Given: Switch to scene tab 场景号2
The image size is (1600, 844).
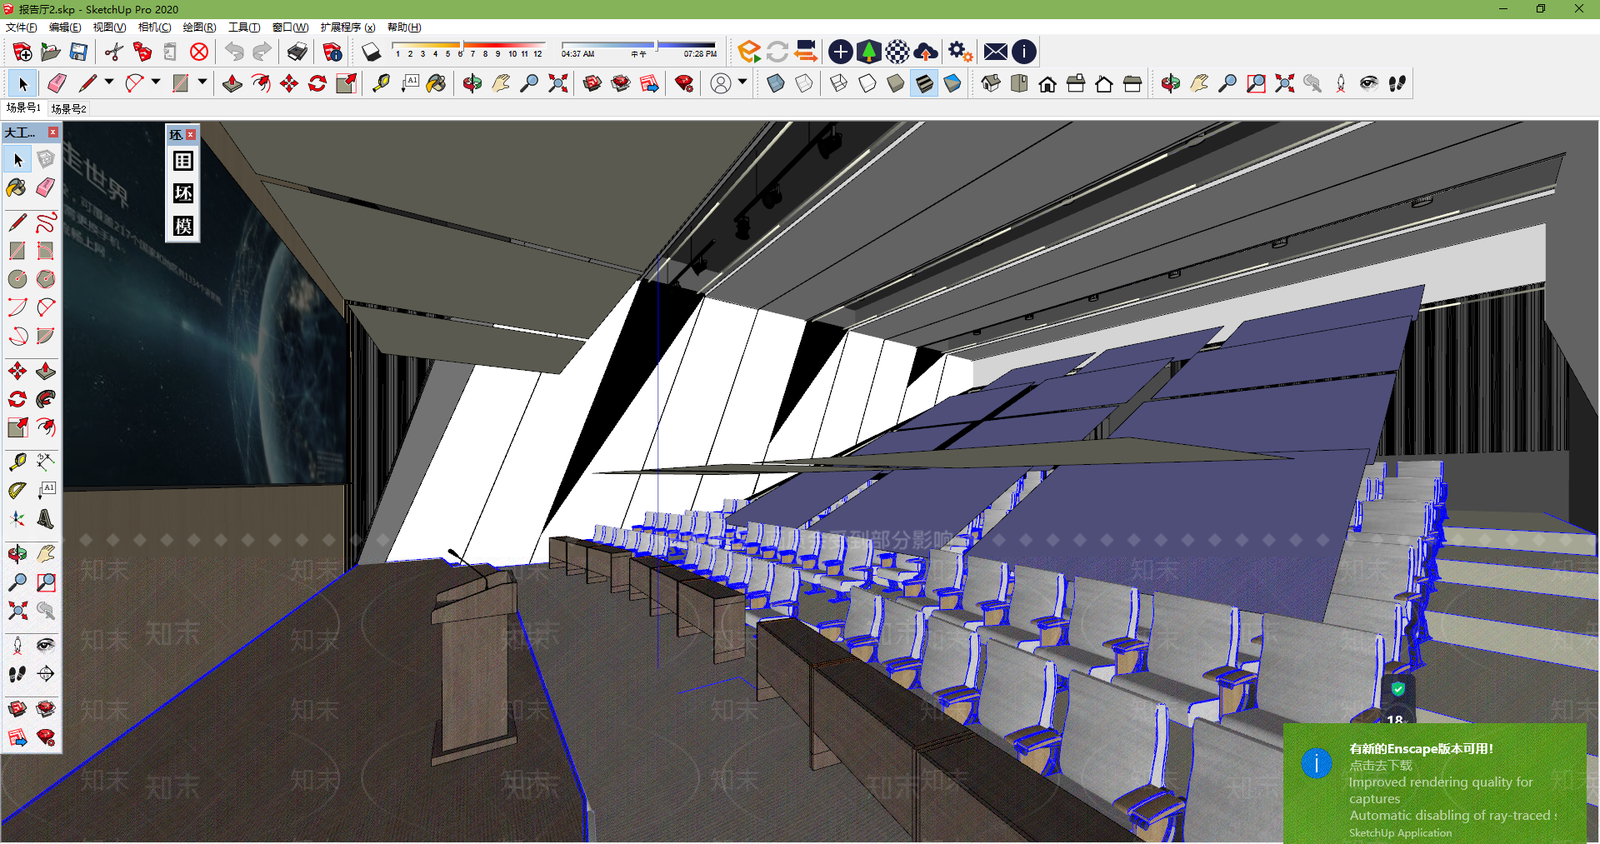Looking at the screenshot, I should tap(69, 108).
